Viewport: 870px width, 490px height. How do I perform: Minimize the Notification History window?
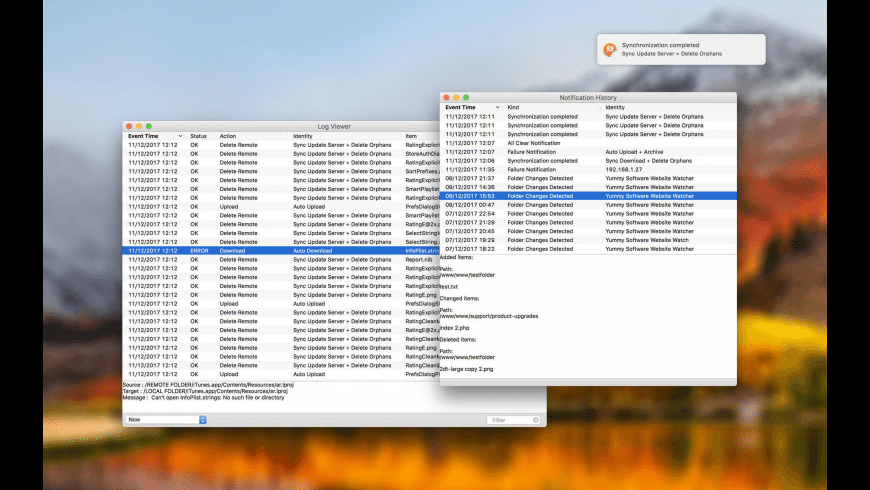pyautogui.click(x=456, y=98)
